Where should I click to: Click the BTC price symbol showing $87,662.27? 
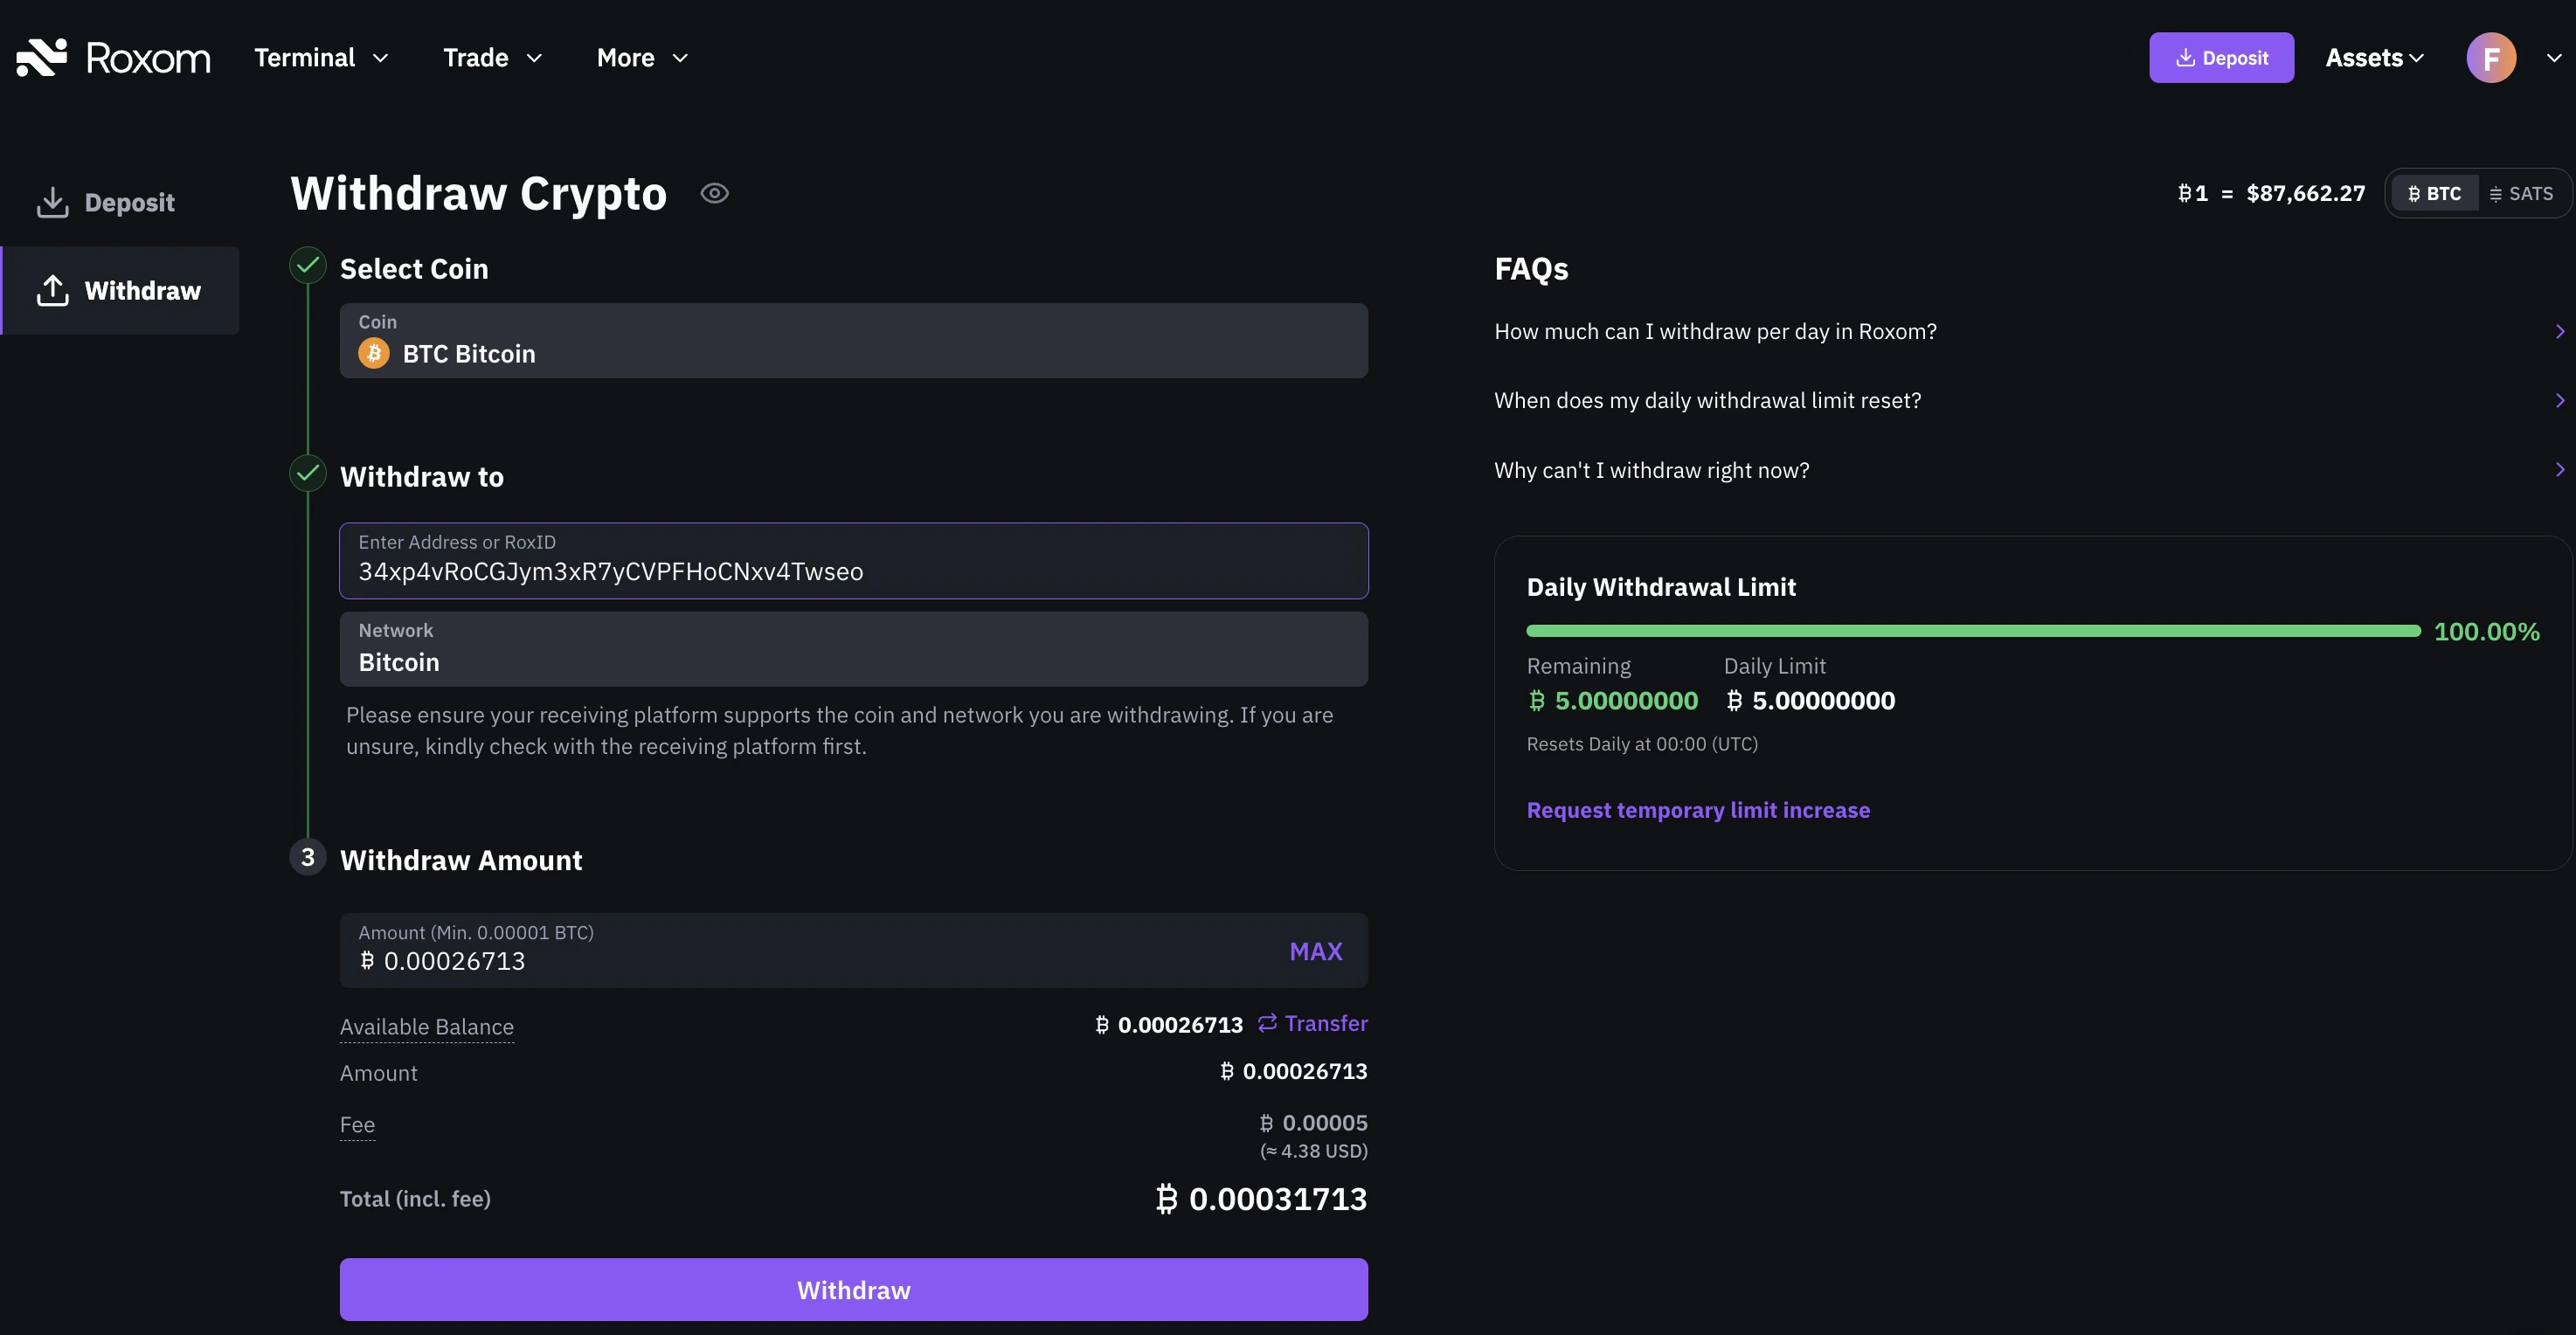coord(2268,192)
